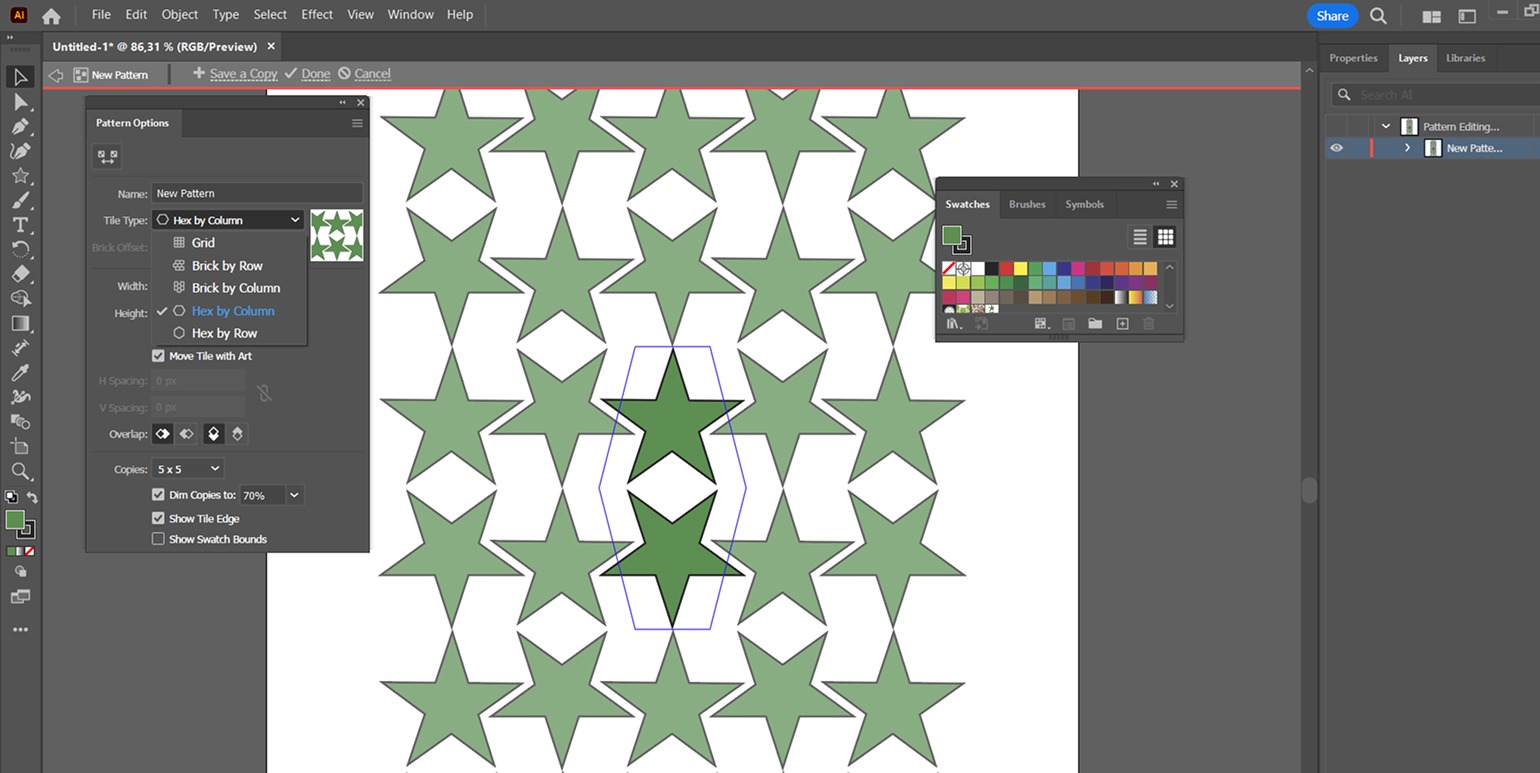Open the Properties panel tab
Image resolution: width=1540 pixels, height=773 pixels.
pos(1353,58)
